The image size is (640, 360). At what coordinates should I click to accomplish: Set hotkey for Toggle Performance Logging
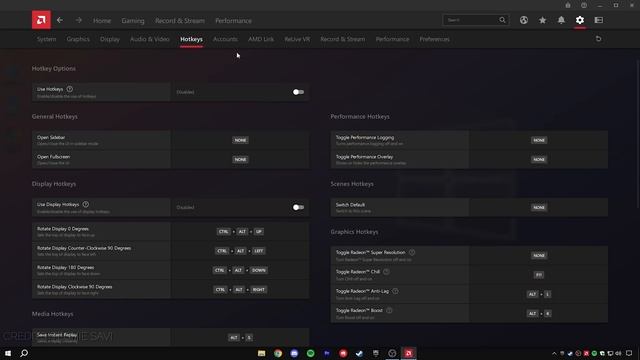(539, 140)
